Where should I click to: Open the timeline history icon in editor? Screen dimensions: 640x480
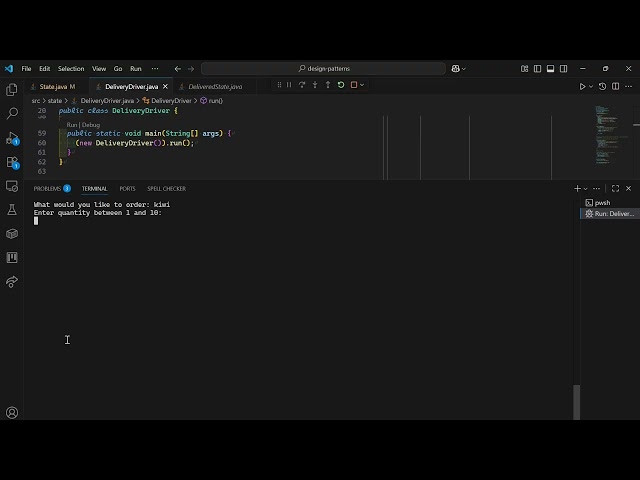click(x=602, y=87)
